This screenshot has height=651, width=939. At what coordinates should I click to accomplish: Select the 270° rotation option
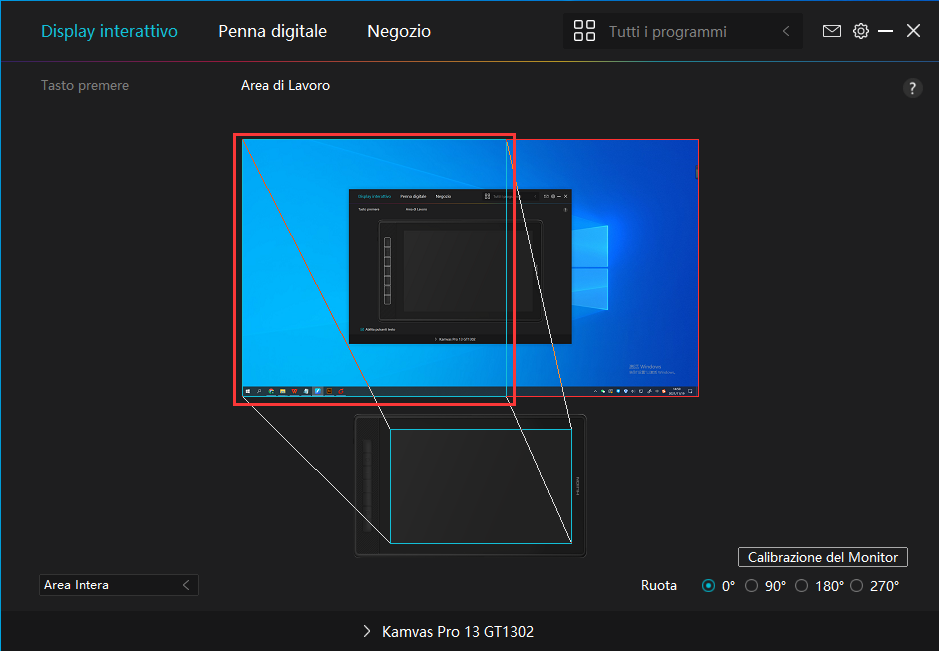click(x=856, y=585)
